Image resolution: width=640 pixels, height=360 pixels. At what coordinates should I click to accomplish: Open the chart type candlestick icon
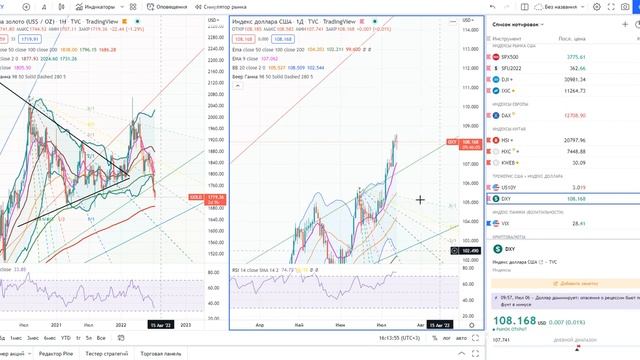coord(62,7)
